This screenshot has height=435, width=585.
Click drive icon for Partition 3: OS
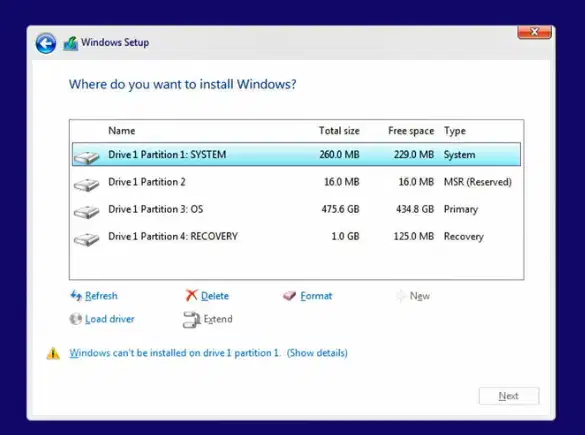point(87,212)
